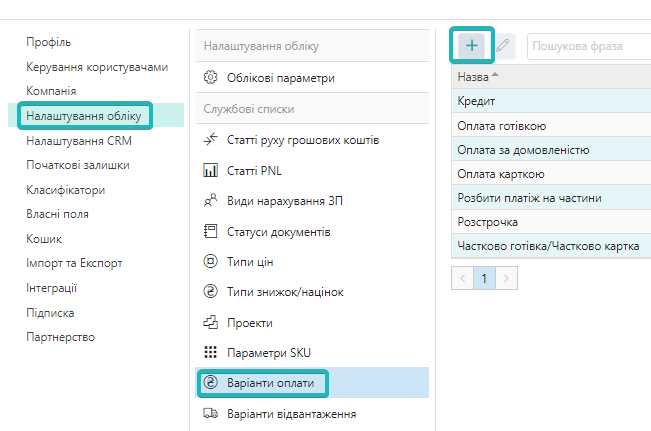The image size is (651, 431).
Task: Select page 1 in pagination
Action: point(485,277)
